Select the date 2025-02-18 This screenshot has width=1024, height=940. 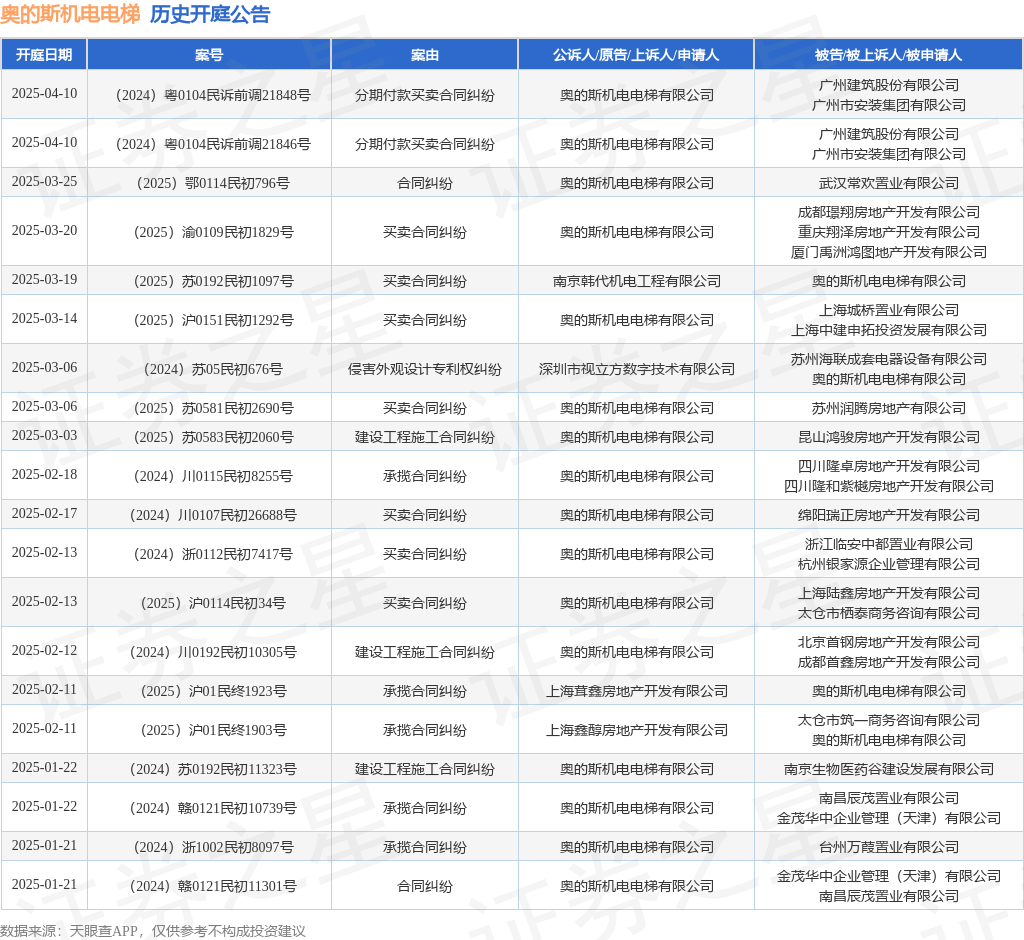pyautogui.click(x=44, y=475)
